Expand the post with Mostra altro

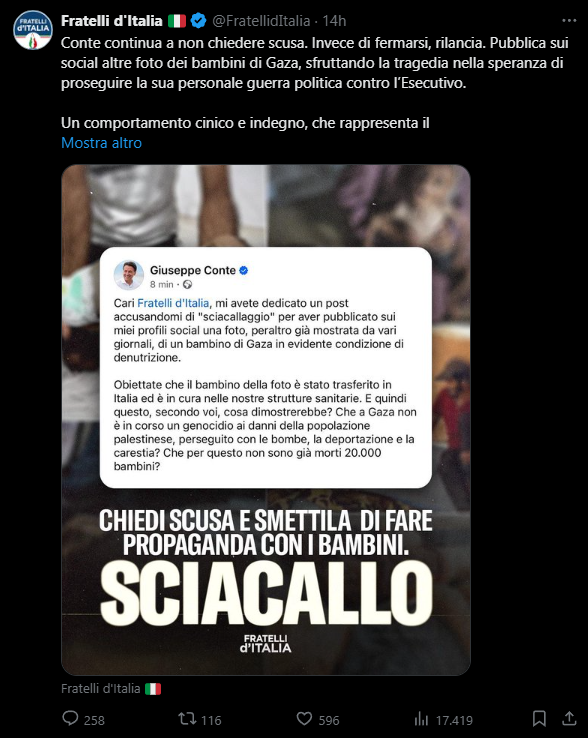(x=101, y=143)
